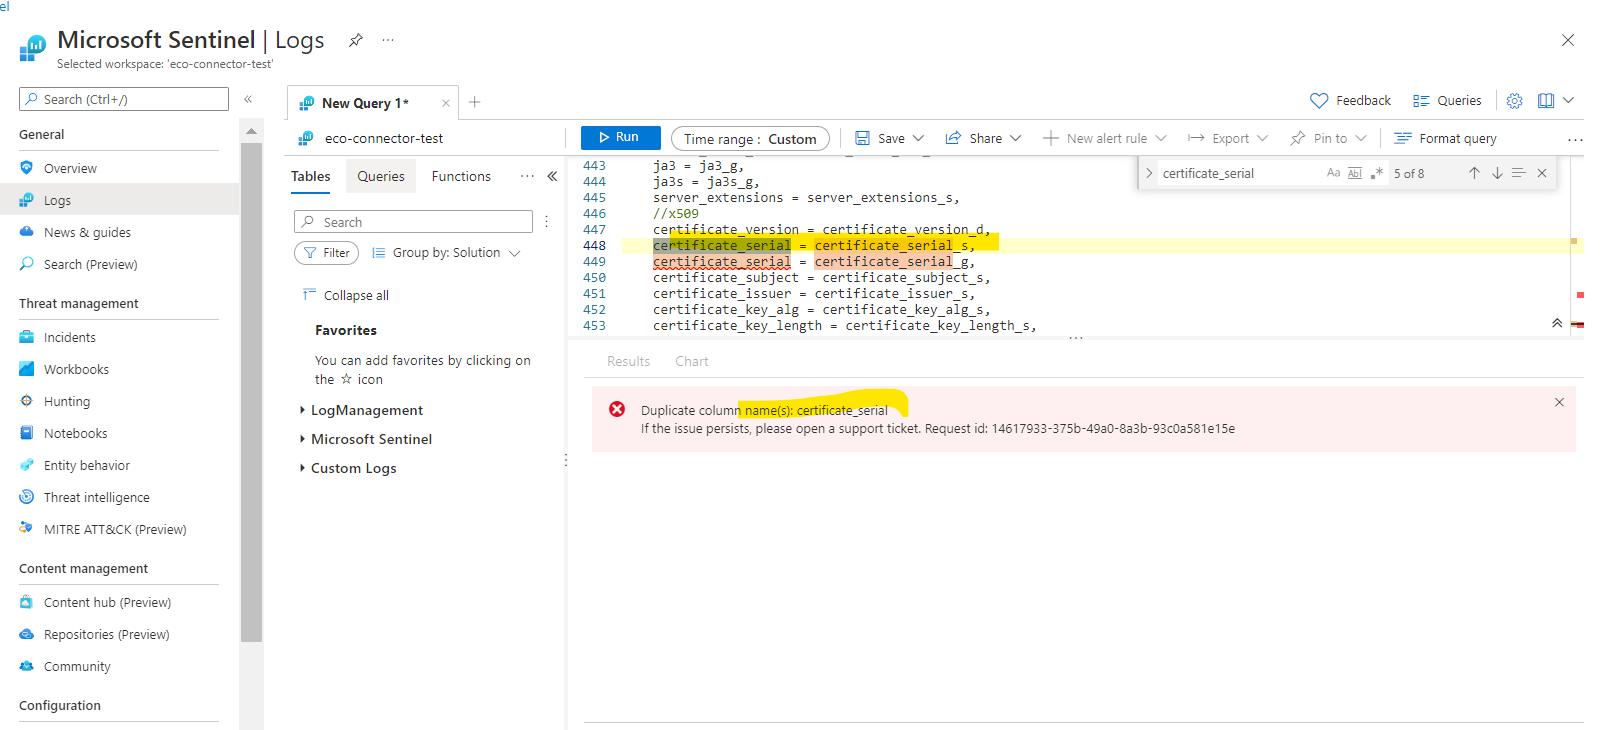The height and width of the screenshot is (730, 1603).
Task: Open the Export dropdown
Action: pyautogui.click(x=1228, y=138)
